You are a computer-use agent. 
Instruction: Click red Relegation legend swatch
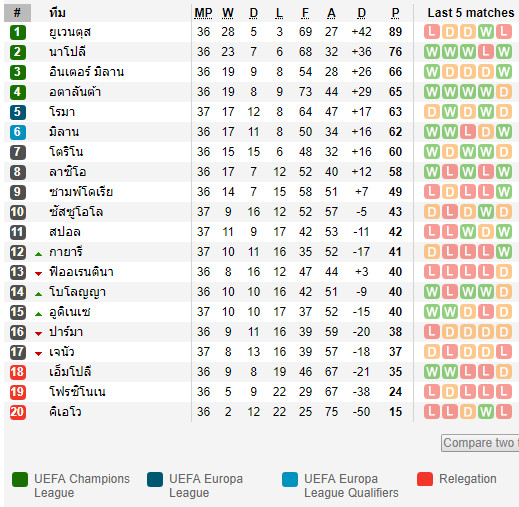click(425, 479)
